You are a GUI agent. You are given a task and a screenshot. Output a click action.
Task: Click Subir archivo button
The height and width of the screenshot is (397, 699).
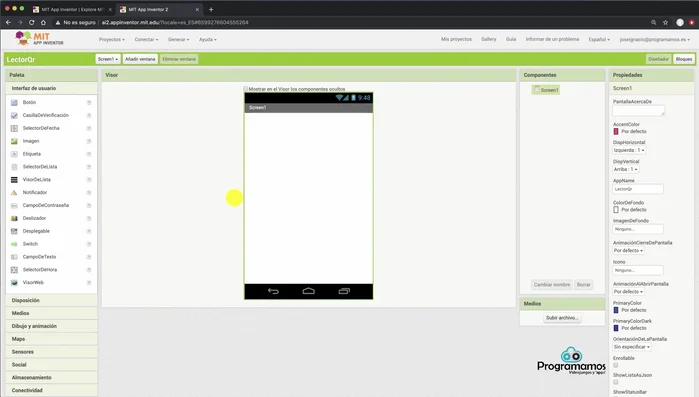pyautogui.click(x=562, y=318)
